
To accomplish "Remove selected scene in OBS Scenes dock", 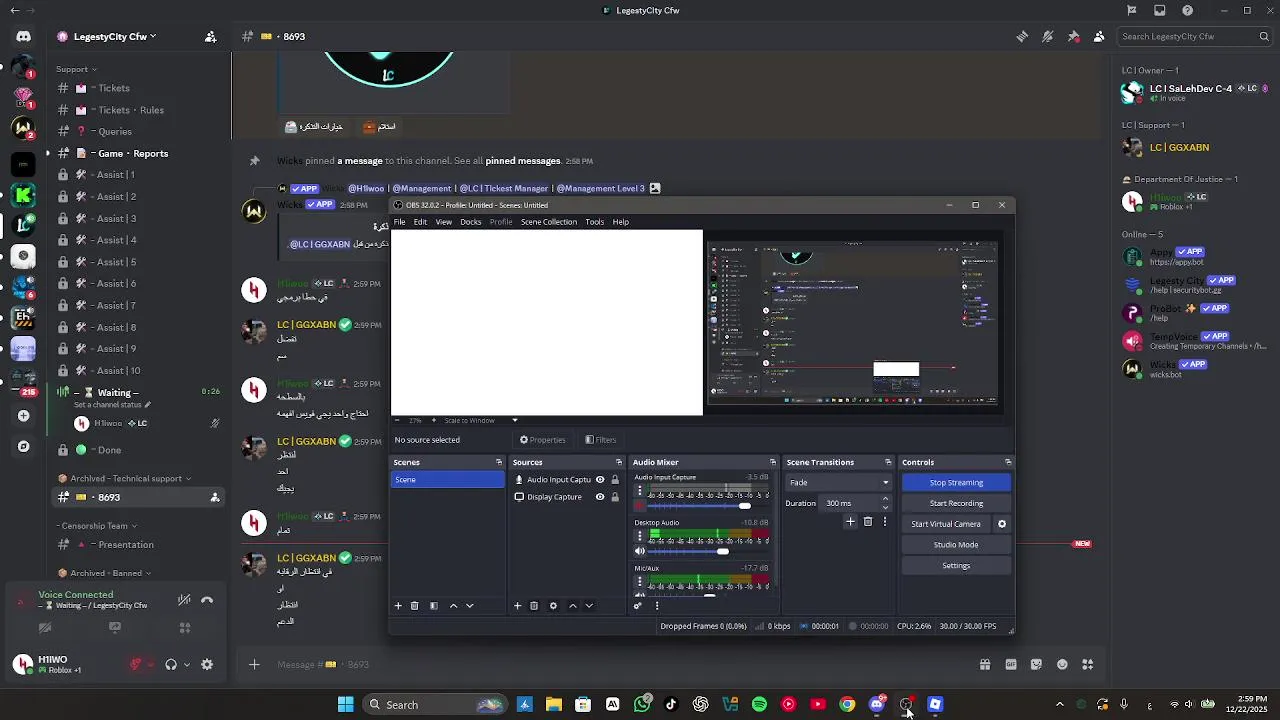I will (415, 605).
